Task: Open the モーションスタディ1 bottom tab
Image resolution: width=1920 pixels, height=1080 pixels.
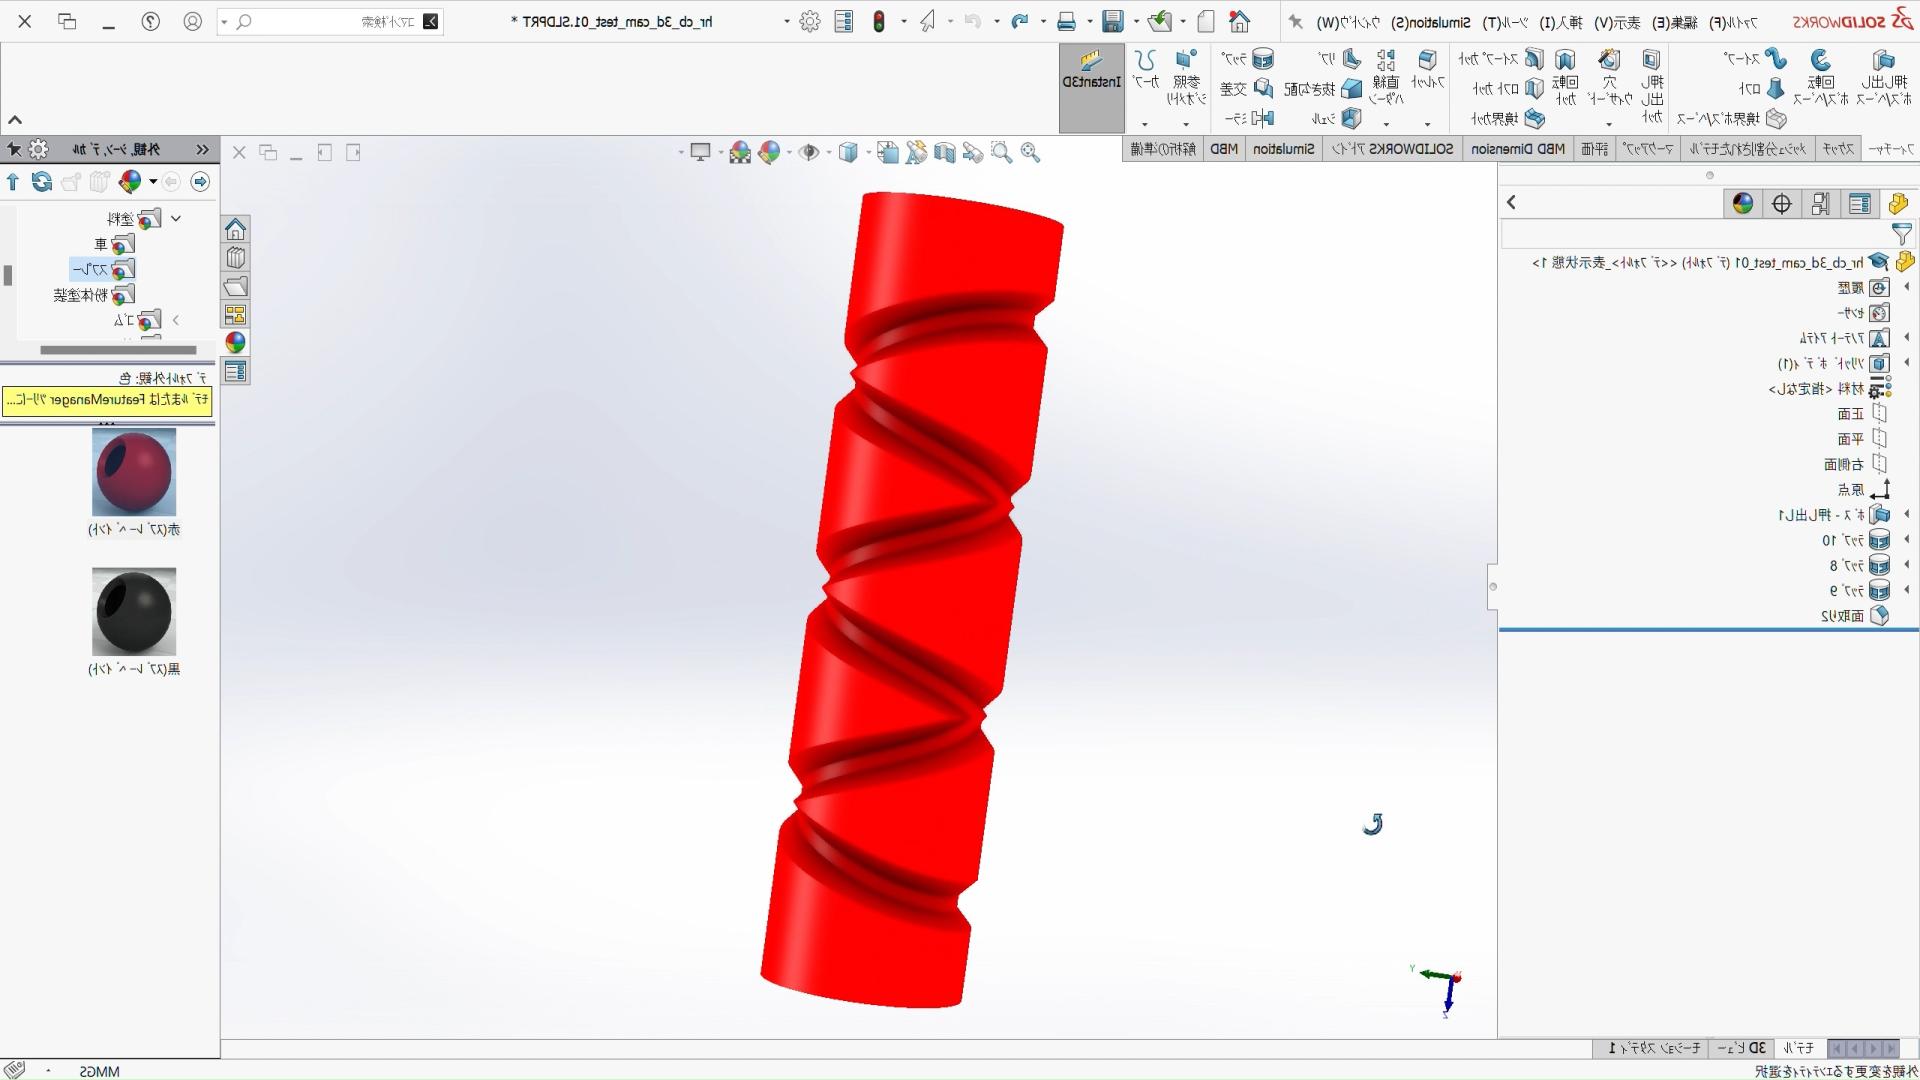Action: 1654,1048
